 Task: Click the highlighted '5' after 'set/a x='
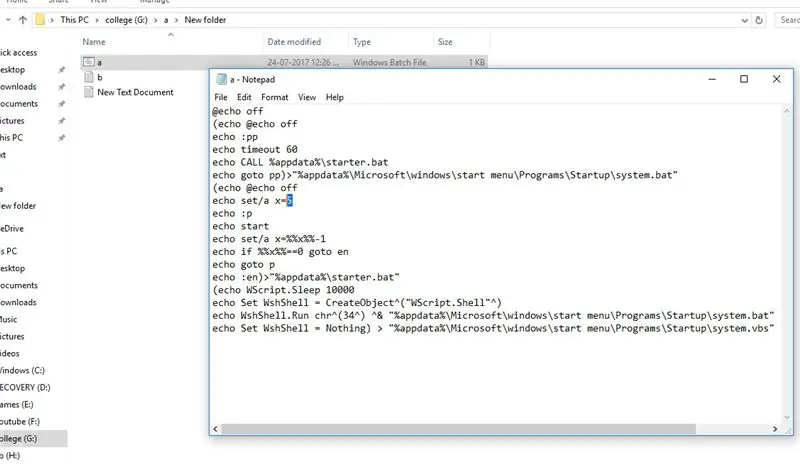[289, 201]
